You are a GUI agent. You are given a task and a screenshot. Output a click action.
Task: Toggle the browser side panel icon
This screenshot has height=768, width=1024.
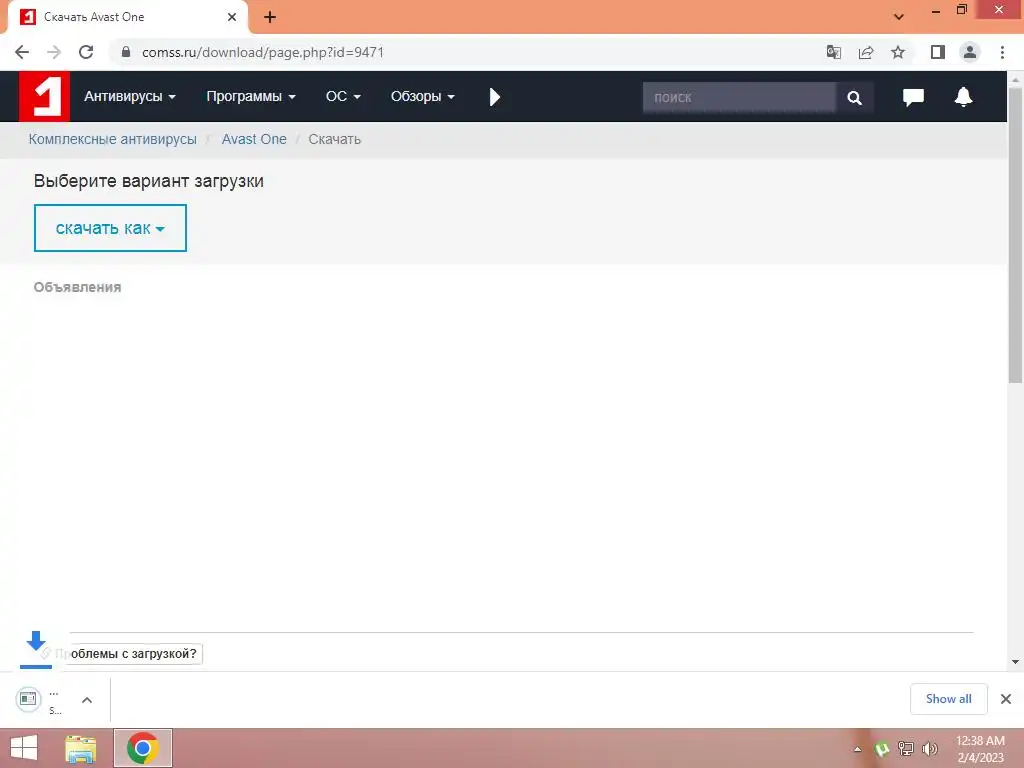(938, 52)
